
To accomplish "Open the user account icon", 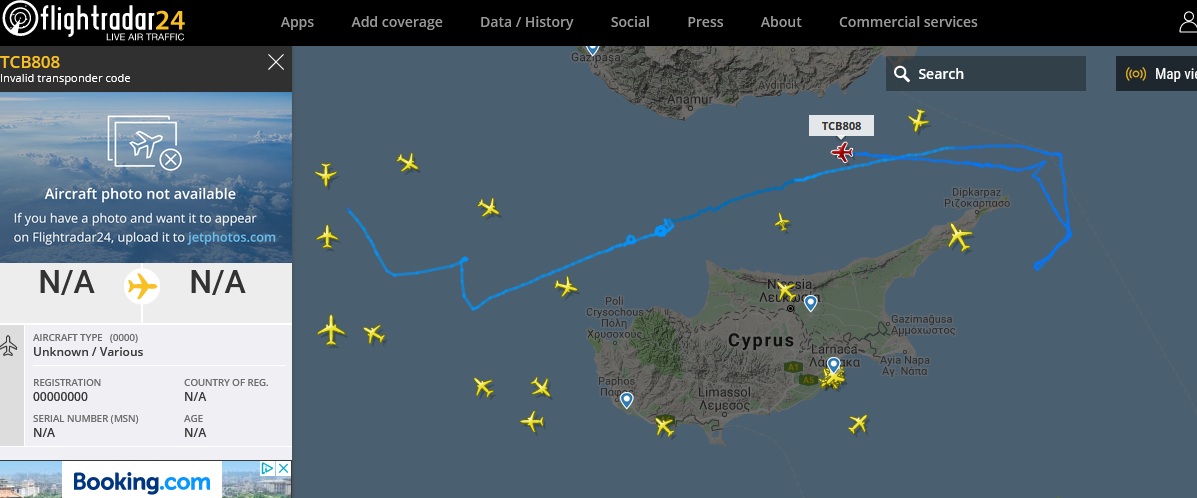I will point(1188,22).
